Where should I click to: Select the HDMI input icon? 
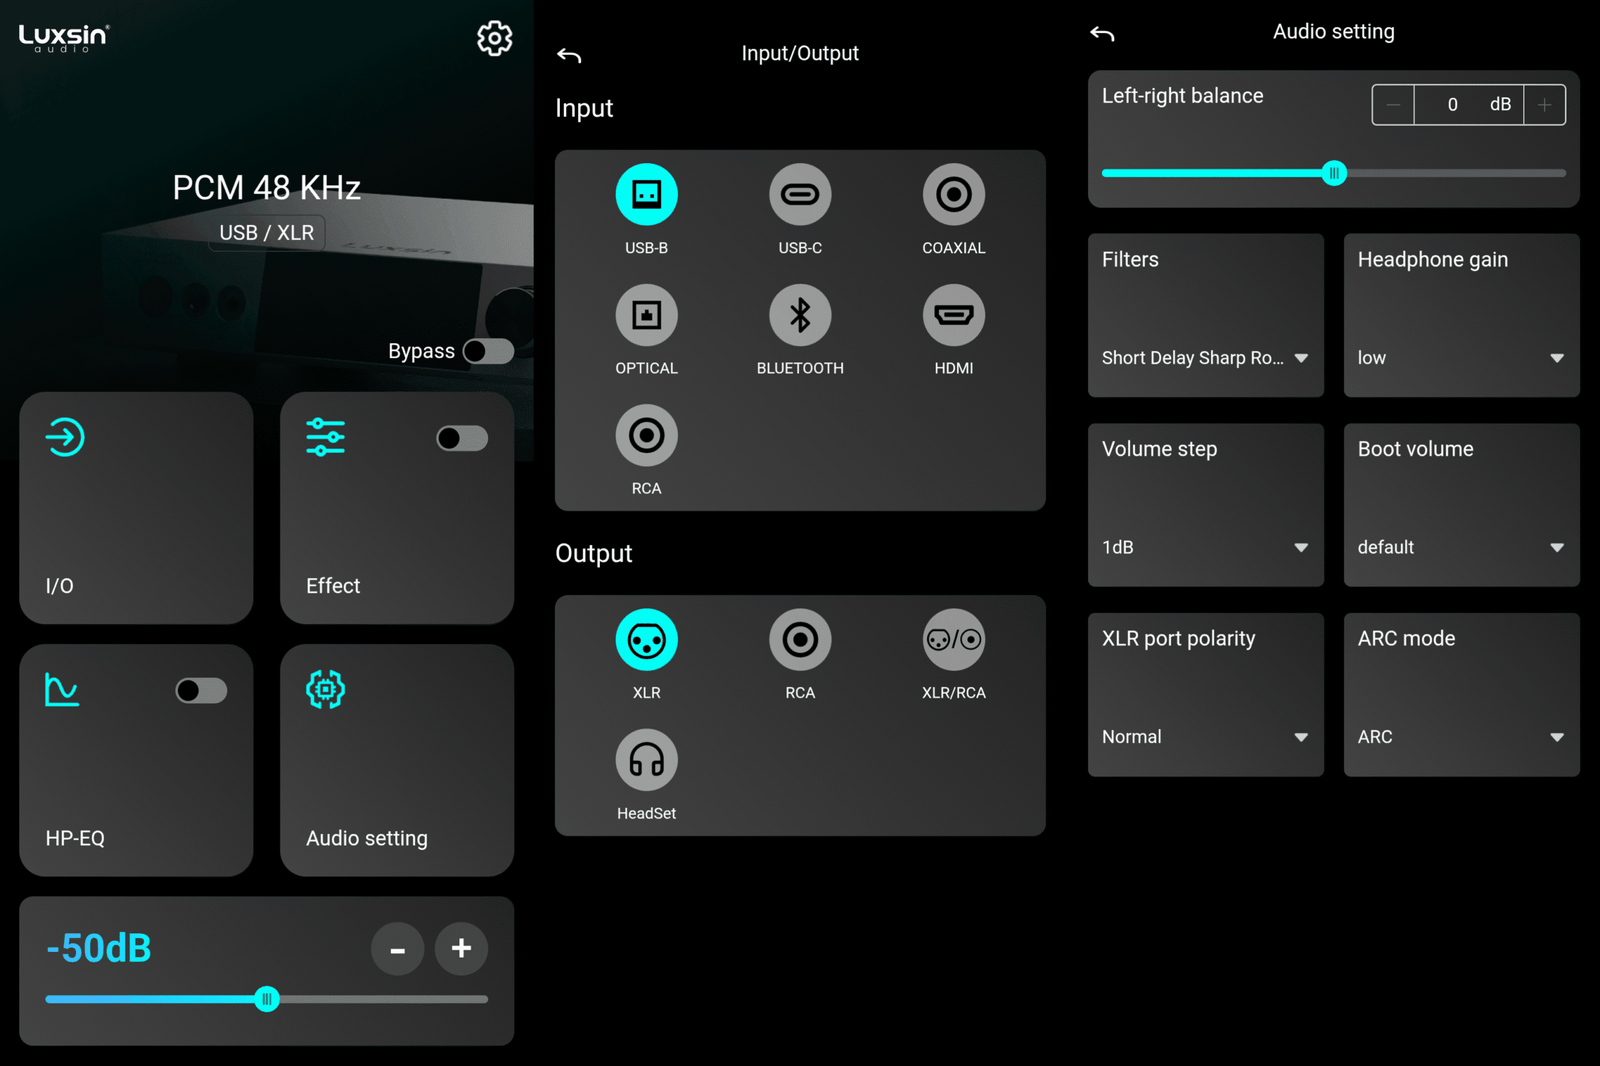pyautogui.click(x=953, y=315)
